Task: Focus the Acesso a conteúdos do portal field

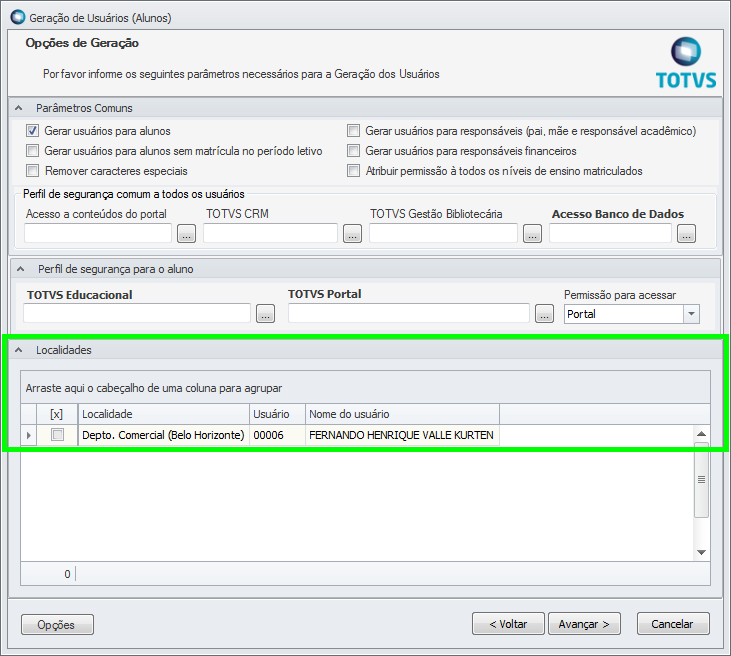Action: pos(98,233)
